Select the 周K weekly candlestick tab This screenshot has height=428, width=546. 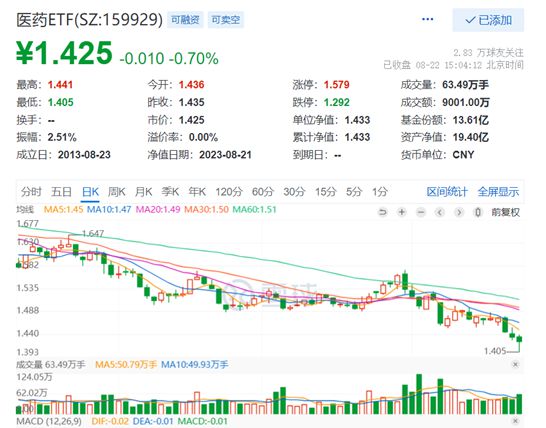pyautogui.click(x=117, y=192)
